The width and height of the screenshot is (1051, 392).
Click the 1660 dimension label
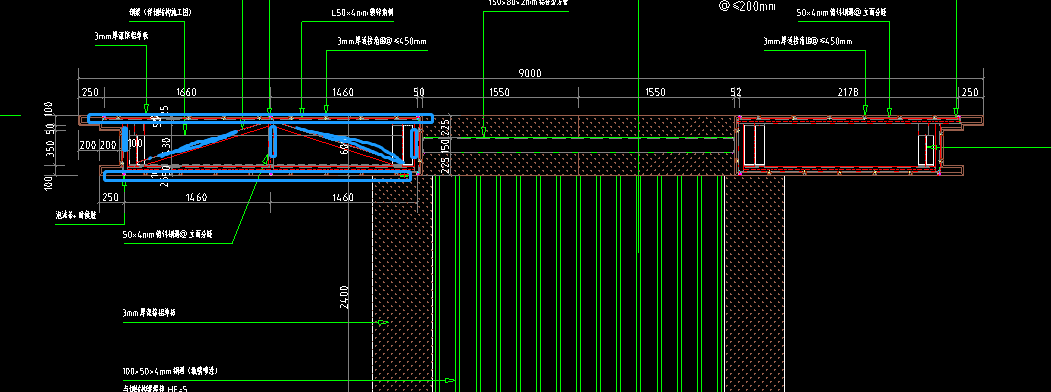(x=186, y=92)
